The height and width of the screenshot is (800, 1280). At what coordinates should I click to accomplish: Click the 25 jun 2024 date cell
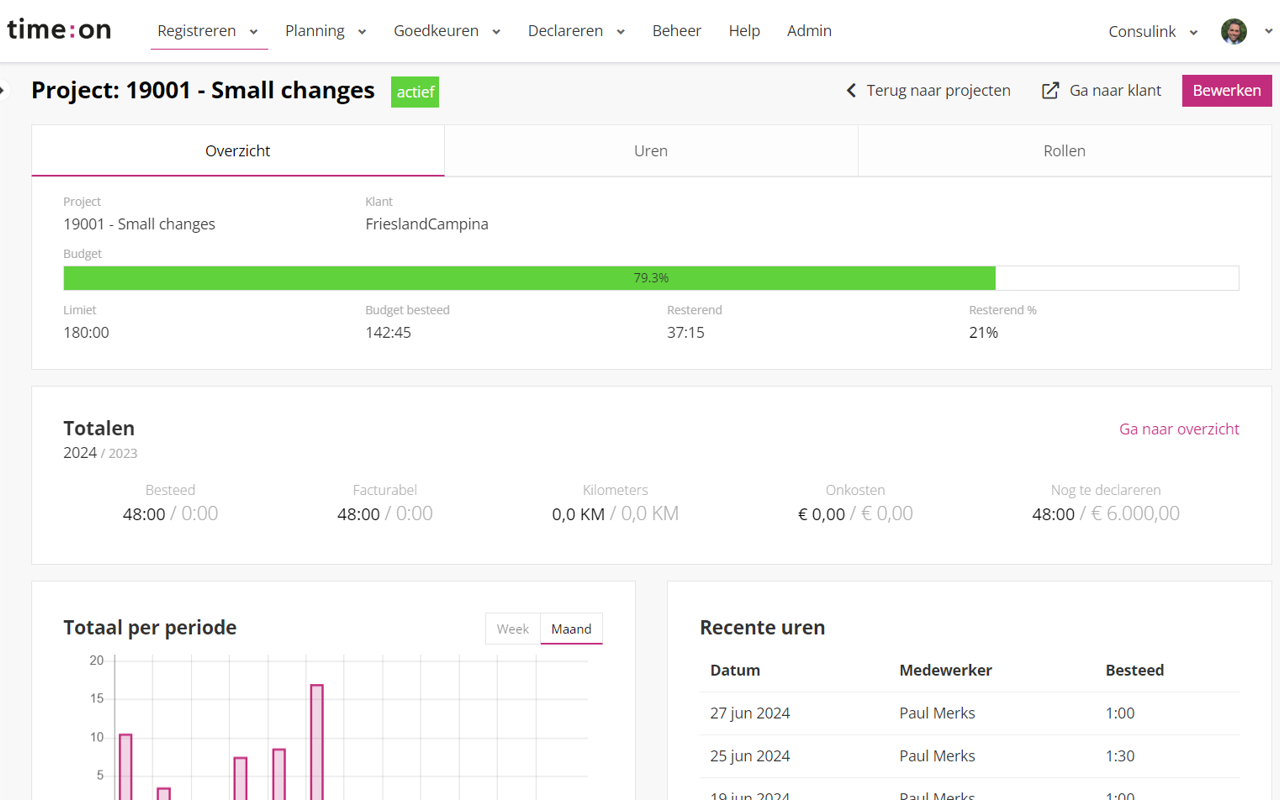(750, 756)
